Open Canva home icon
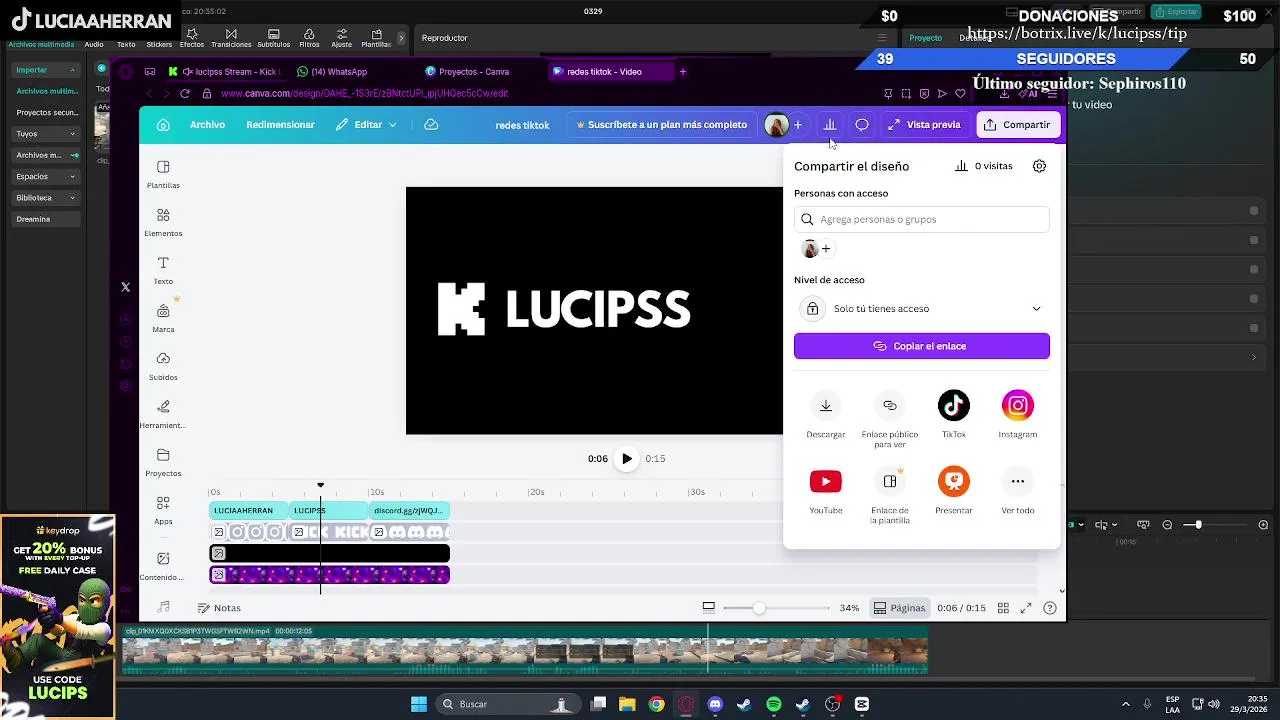The width and height of the screenshot is (1280, 720). point(163,125)
